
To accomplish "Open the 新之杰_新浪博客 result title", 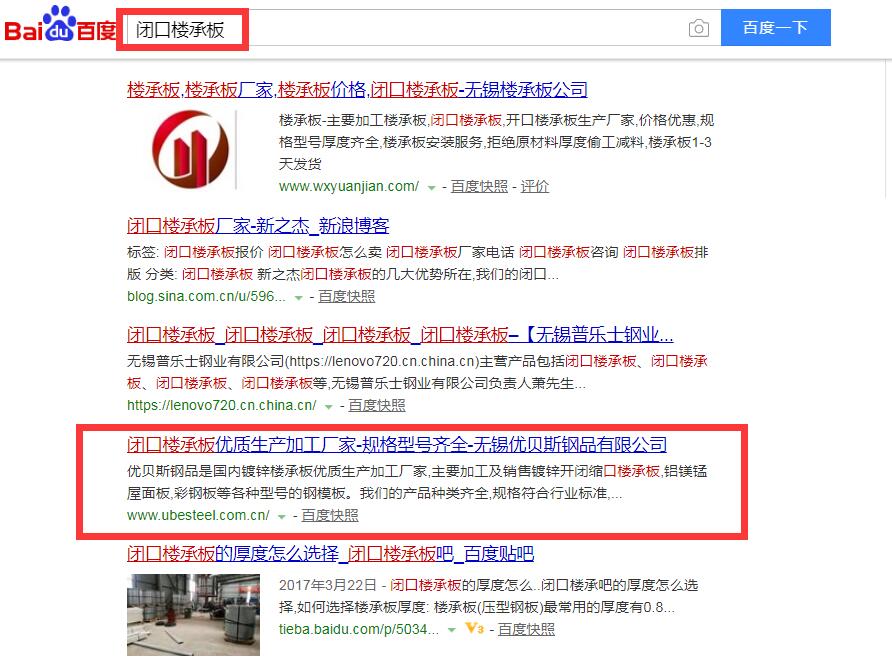I will point(258,226).
